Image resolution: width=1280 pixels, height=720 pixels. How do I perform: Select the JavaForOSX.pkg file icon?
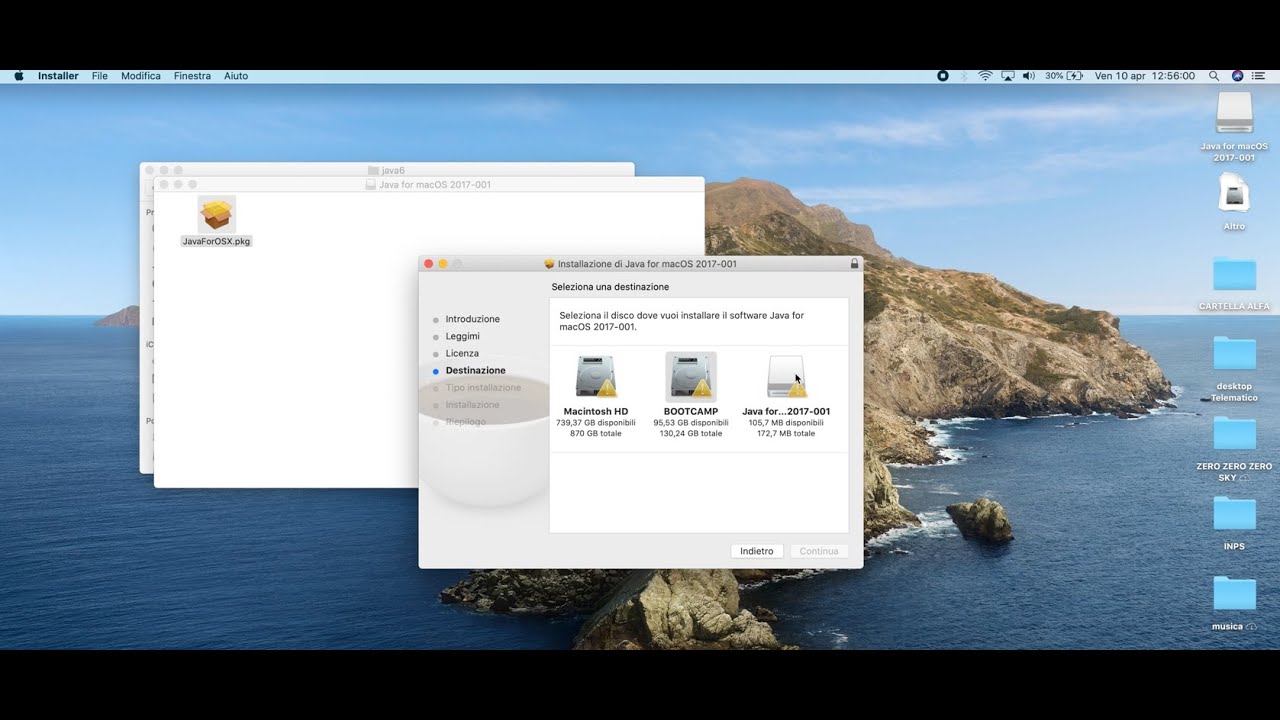point(217,214)
